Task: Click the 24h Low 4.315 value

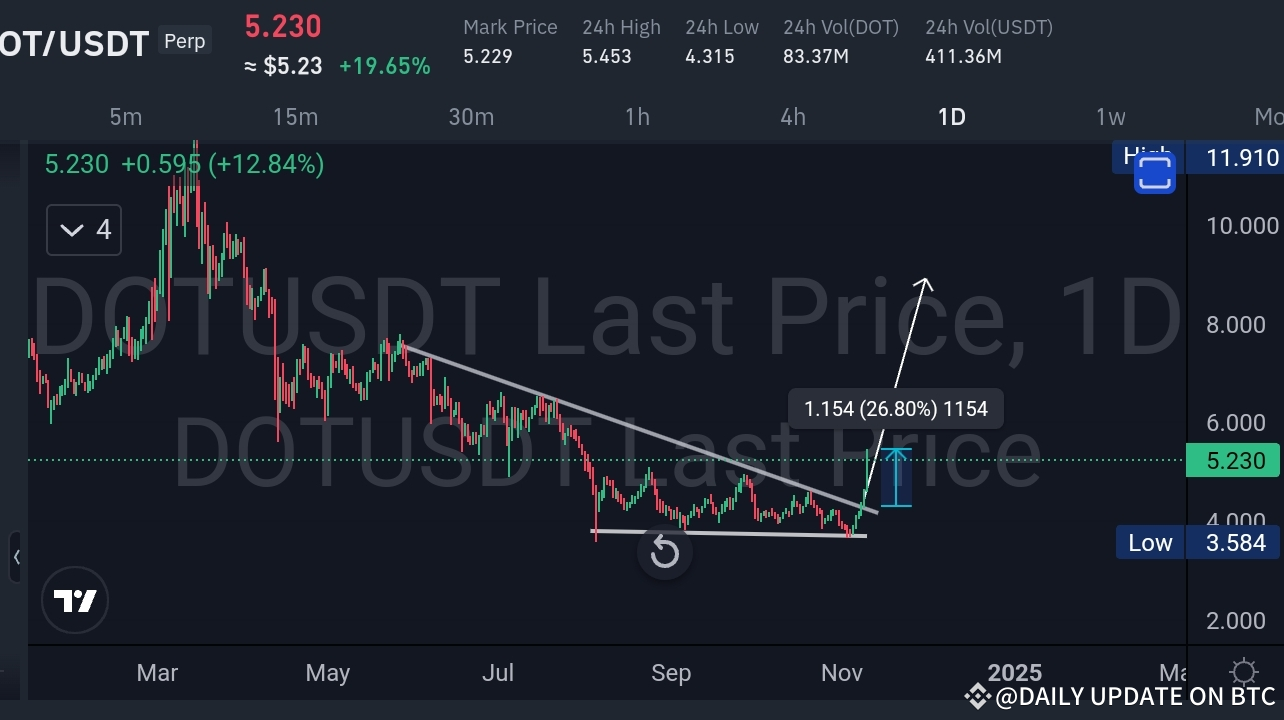Action: click(709, 56)
